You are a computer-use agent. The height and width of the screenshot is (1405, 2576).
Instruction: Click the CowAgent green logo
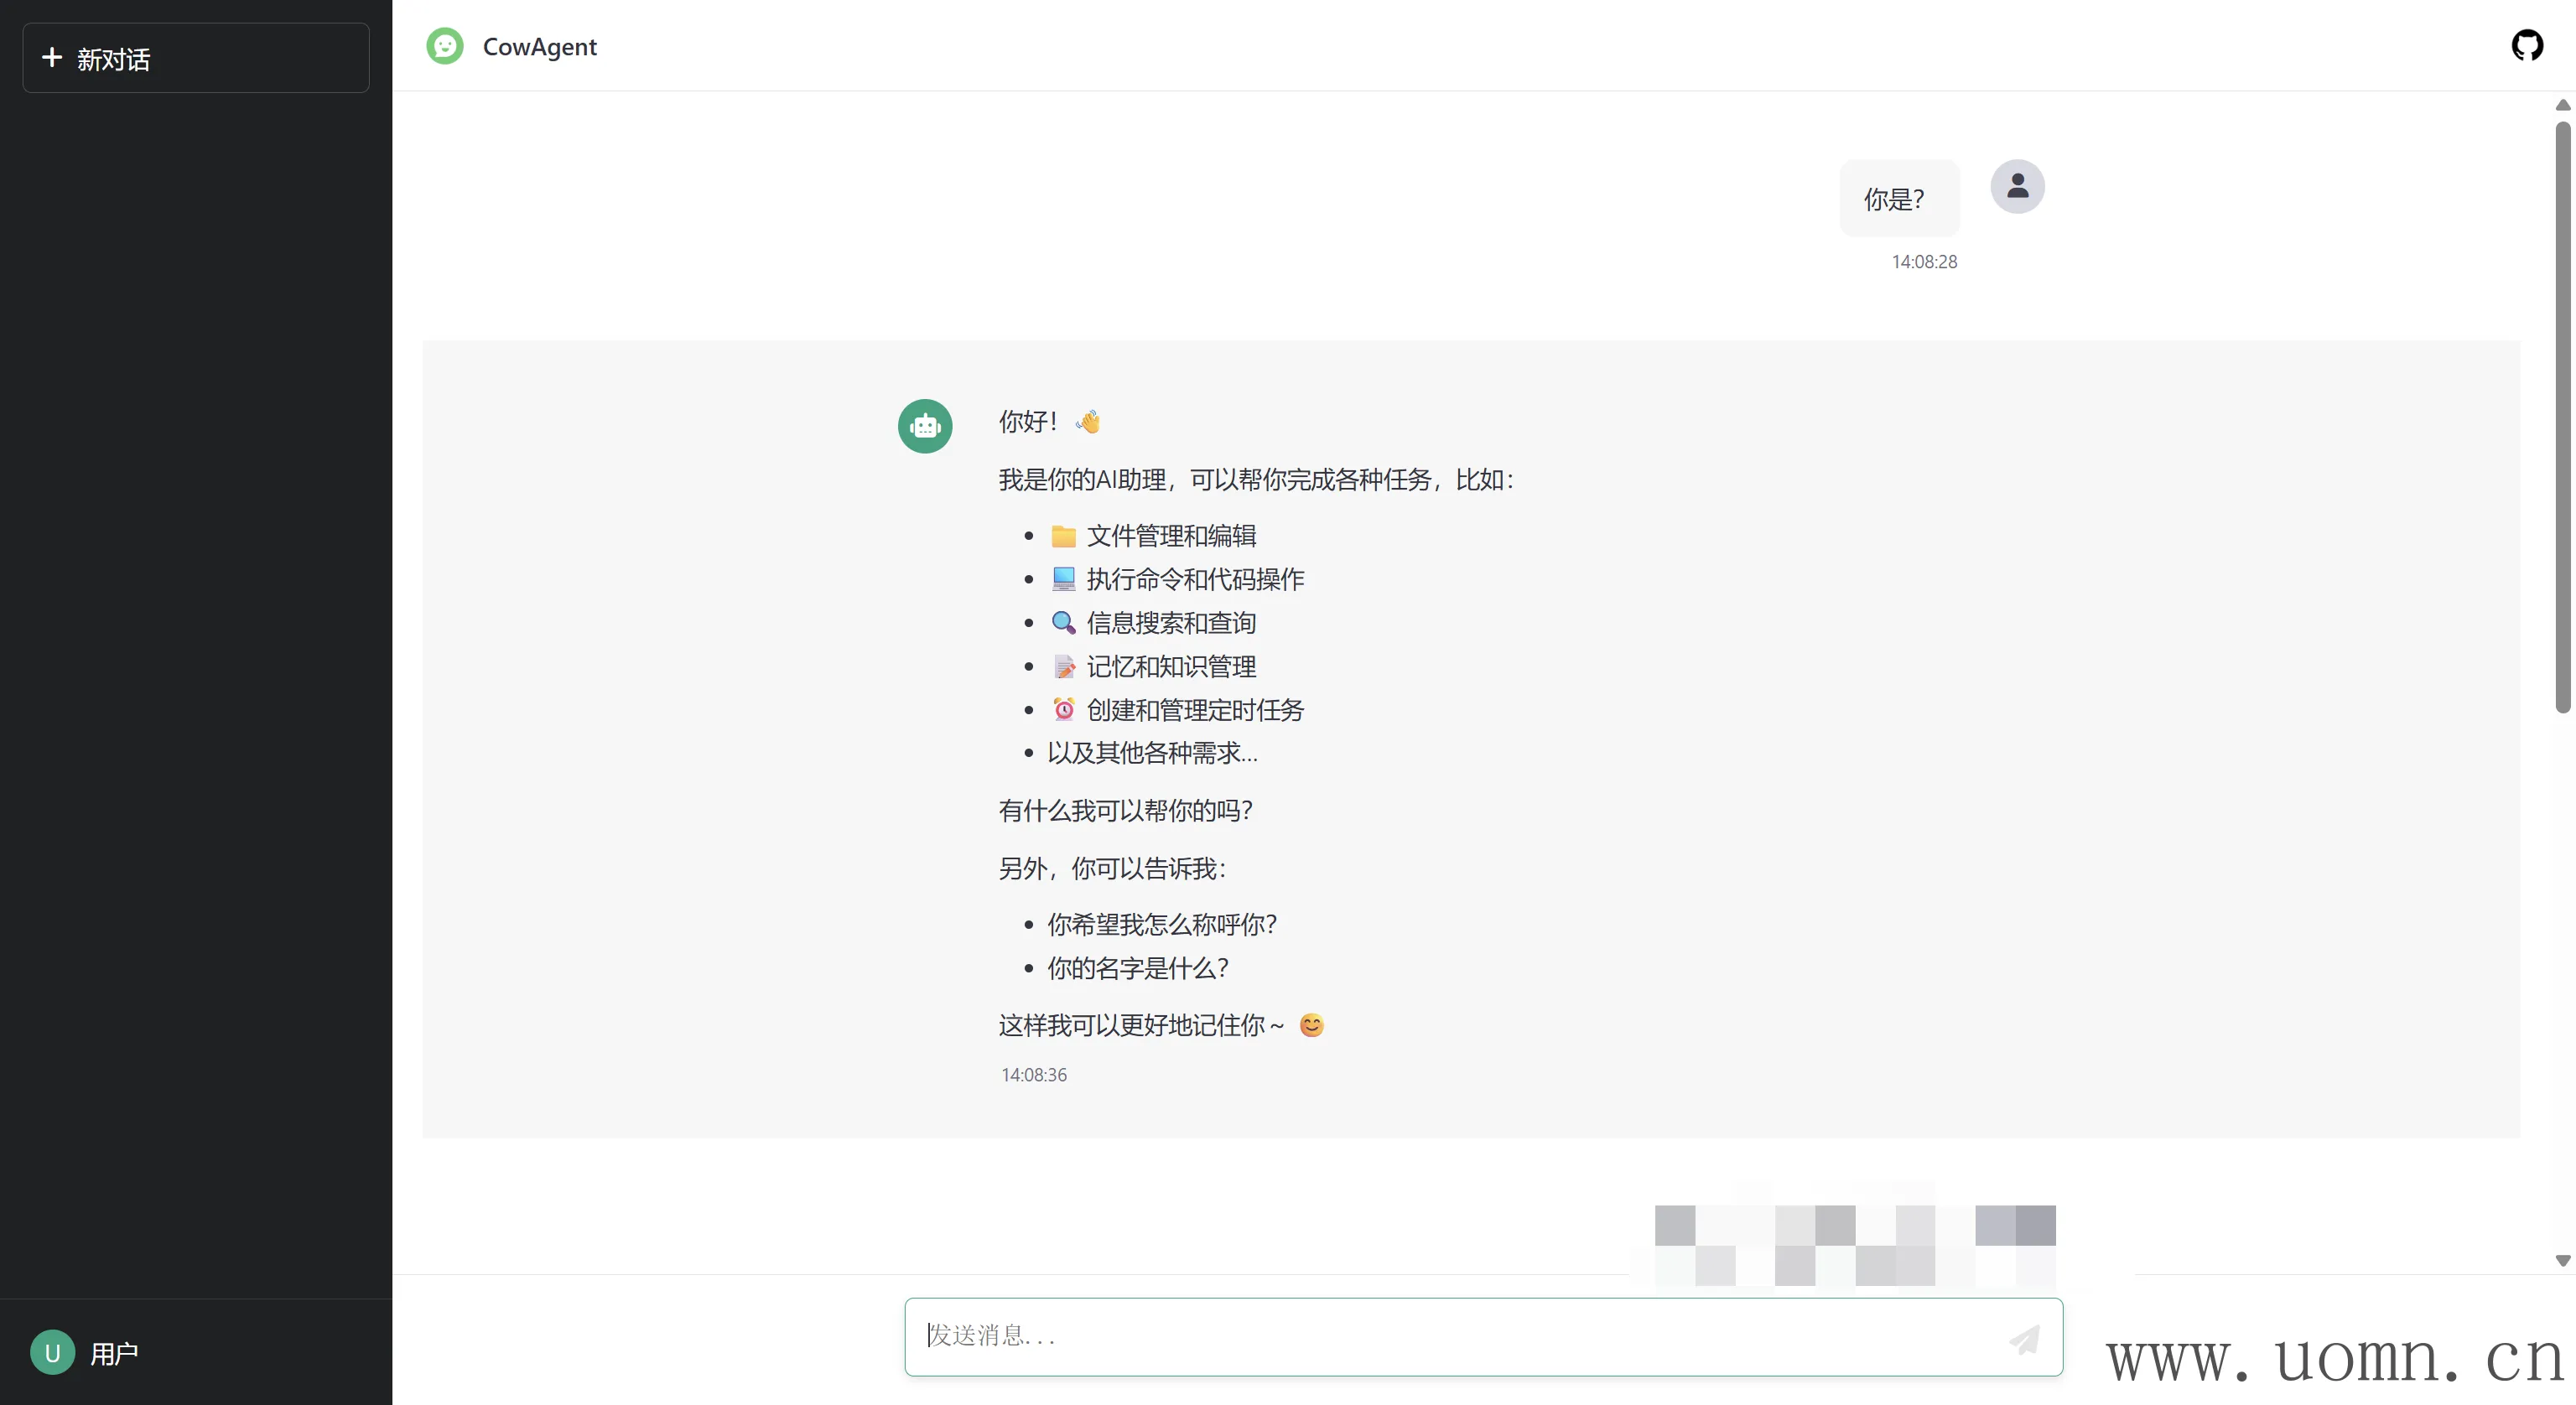point(445,46)
